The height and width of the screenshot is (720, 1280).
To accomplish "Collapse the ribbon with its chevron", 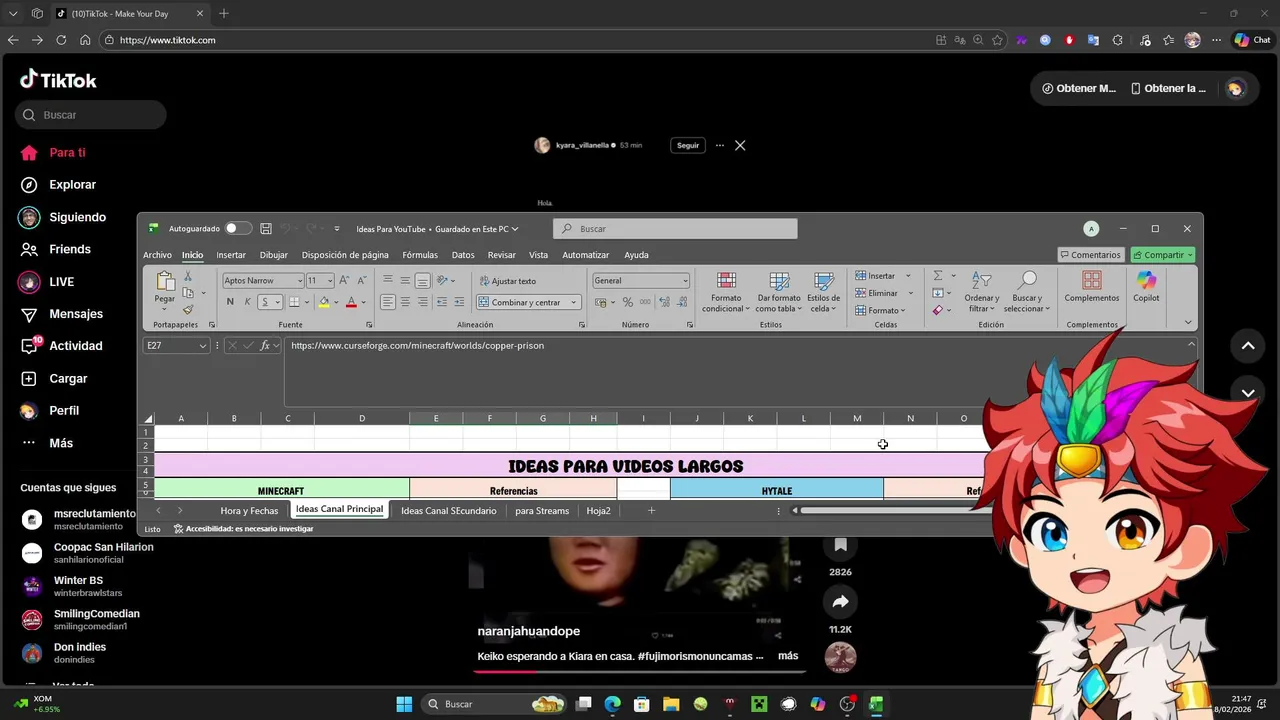I will pos(1188,322).
